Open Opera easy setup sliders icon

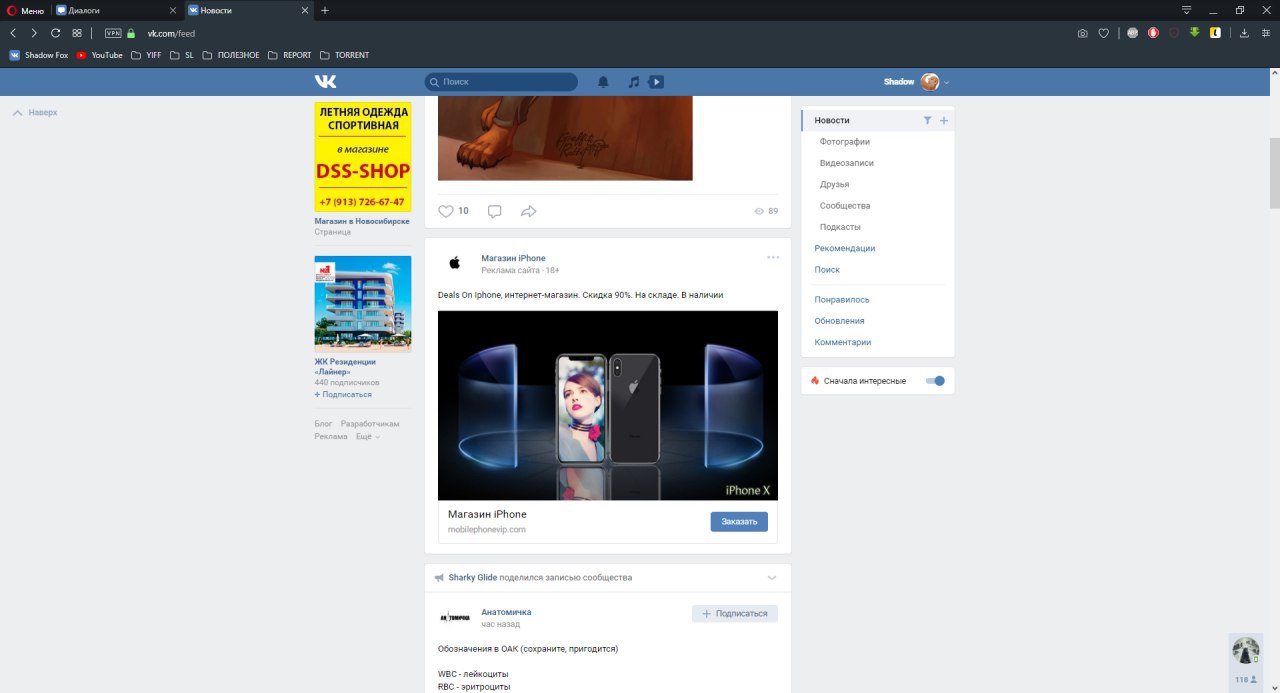pyautogui.click(x=1265, y=33)
